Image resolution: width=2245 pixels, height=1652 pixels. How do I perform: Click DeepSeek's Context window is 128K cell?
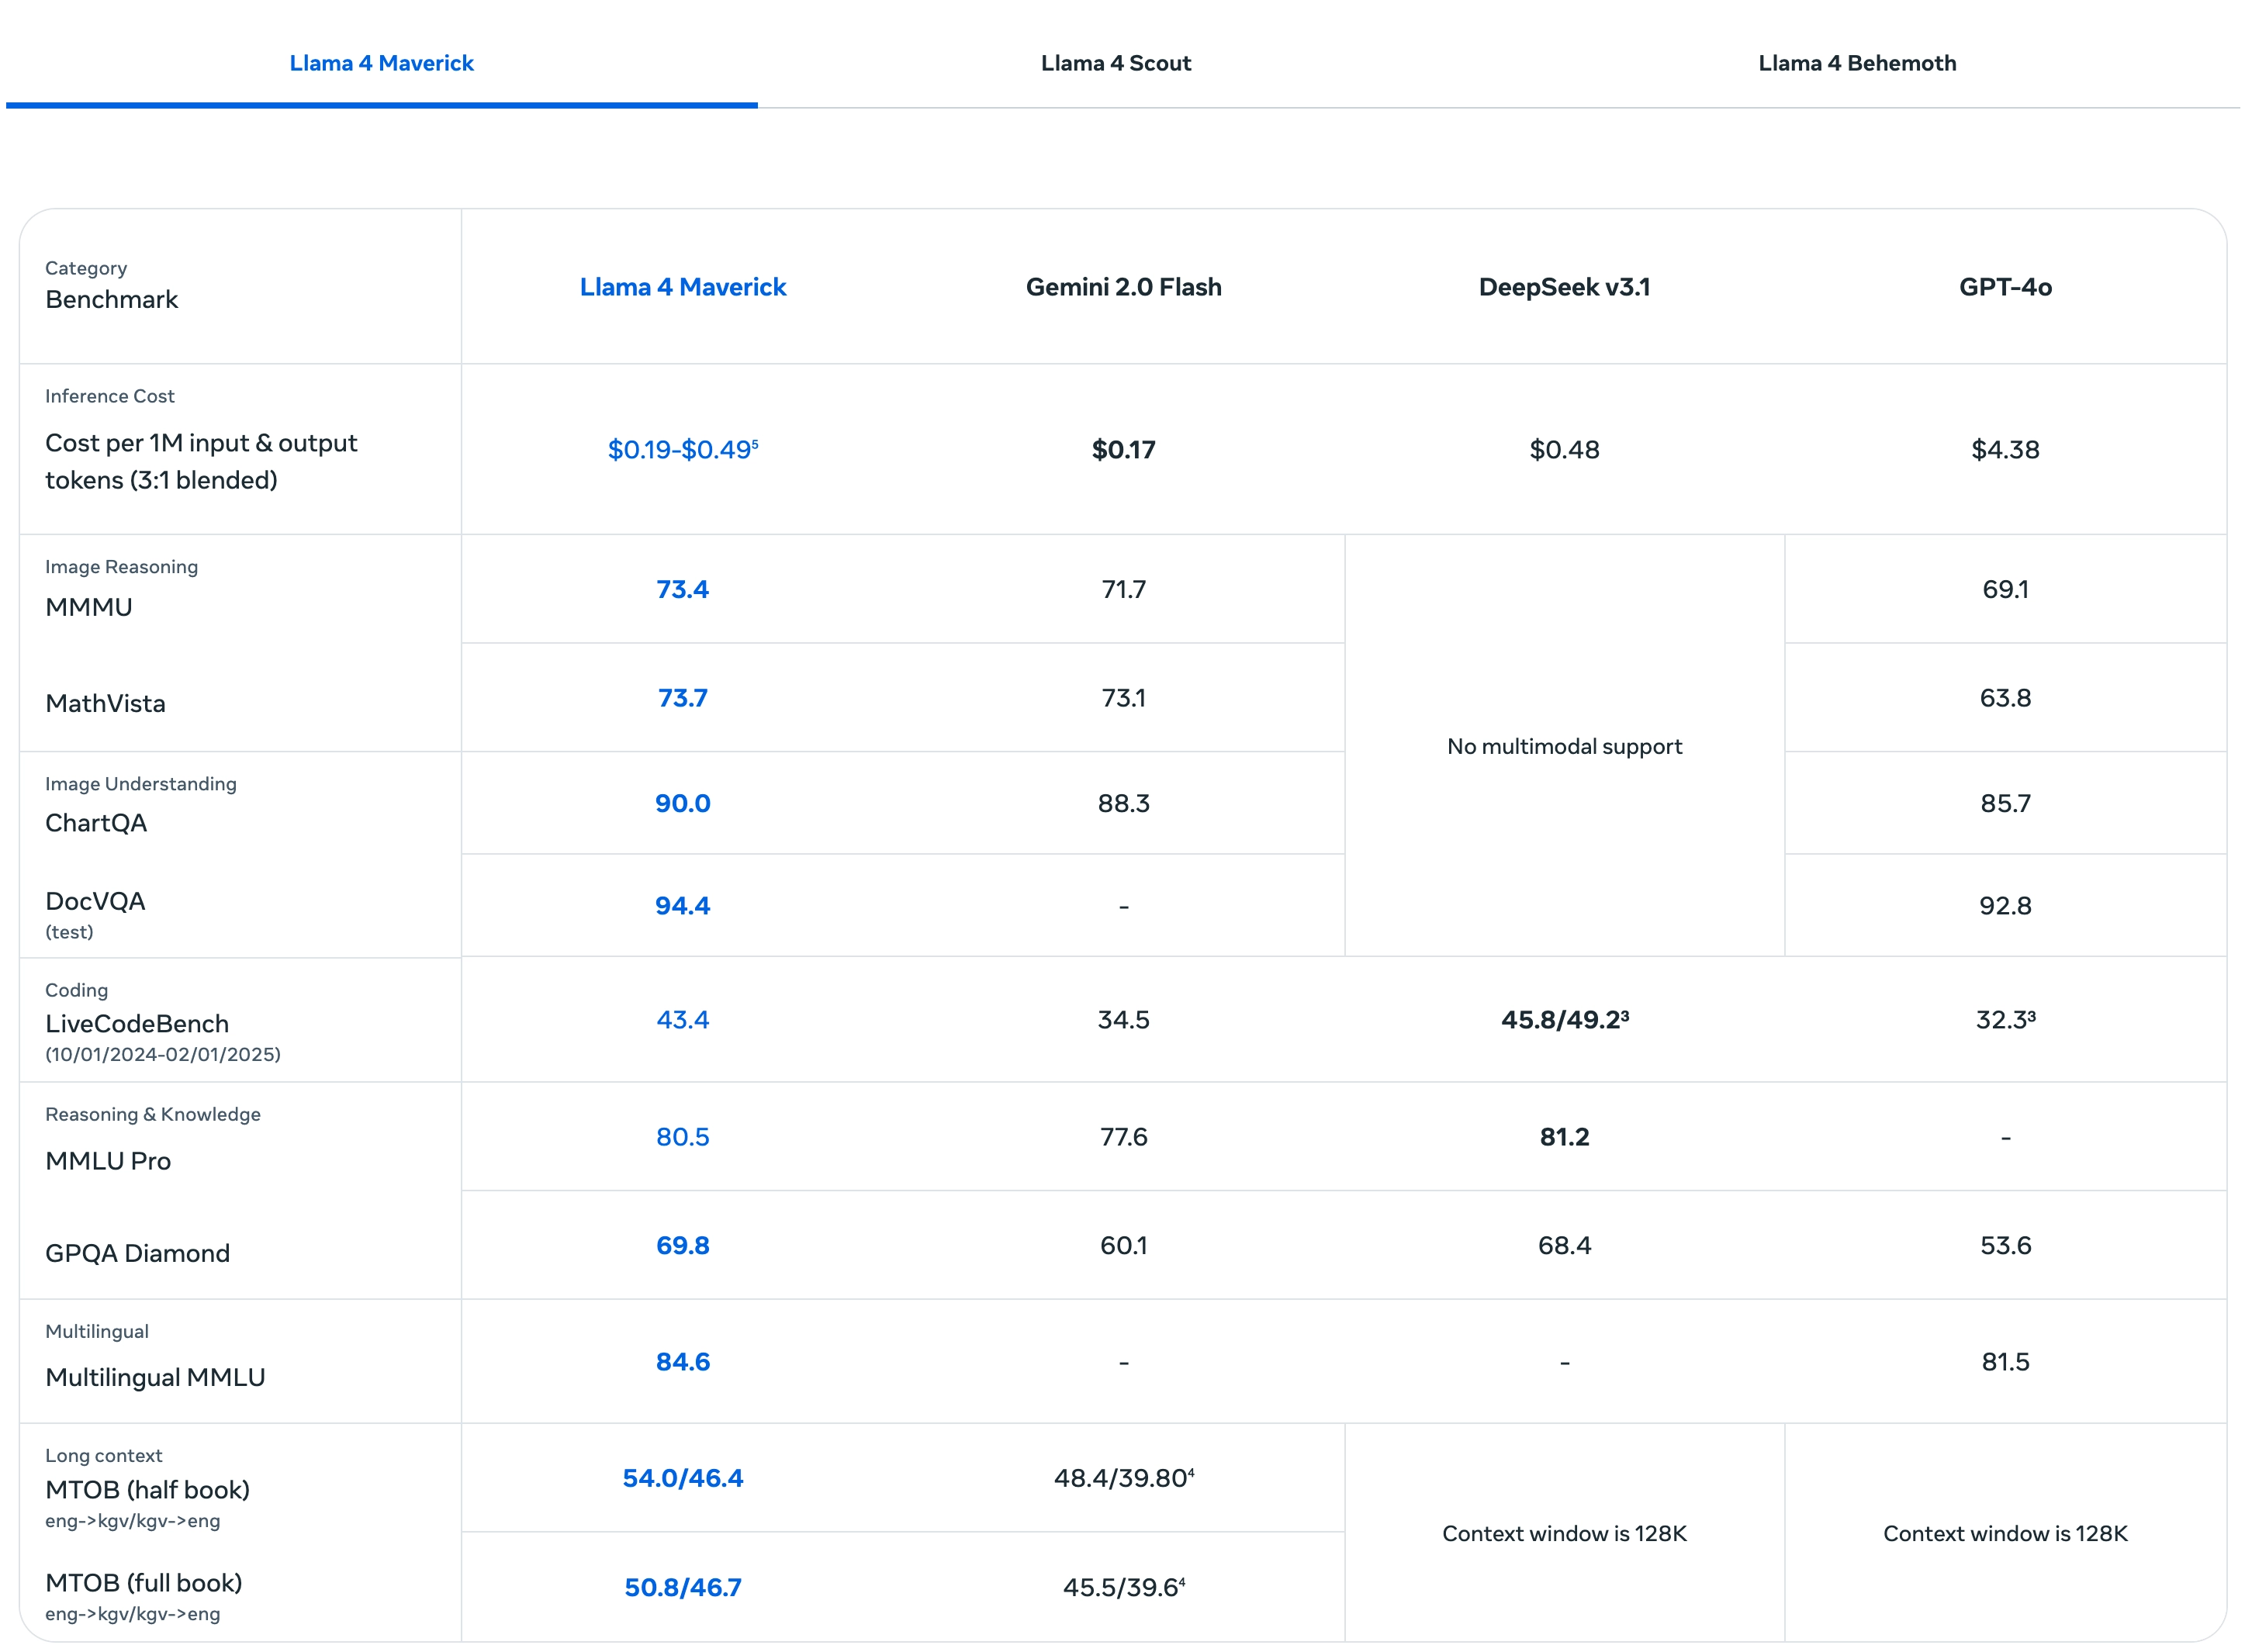1564,1533
